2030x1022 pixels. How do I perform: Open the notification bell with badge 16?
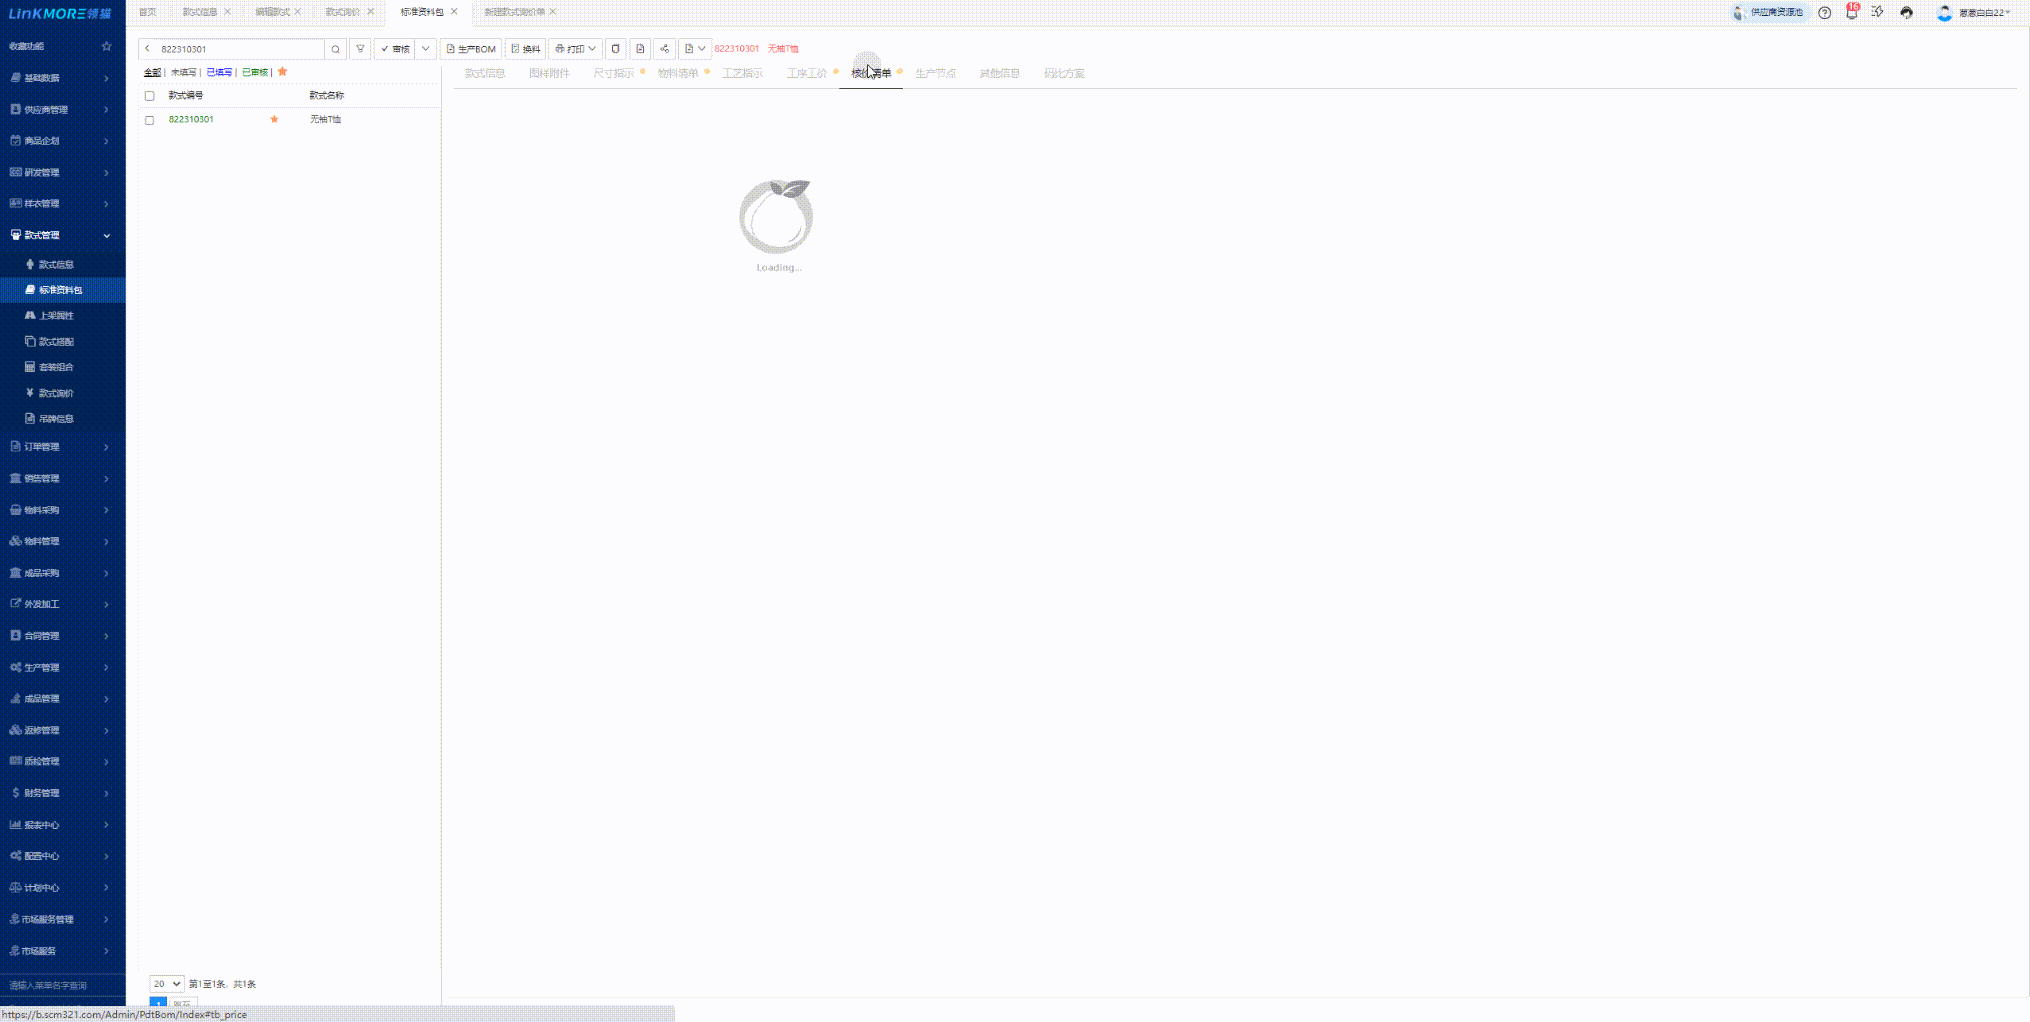coord(1851,13)
